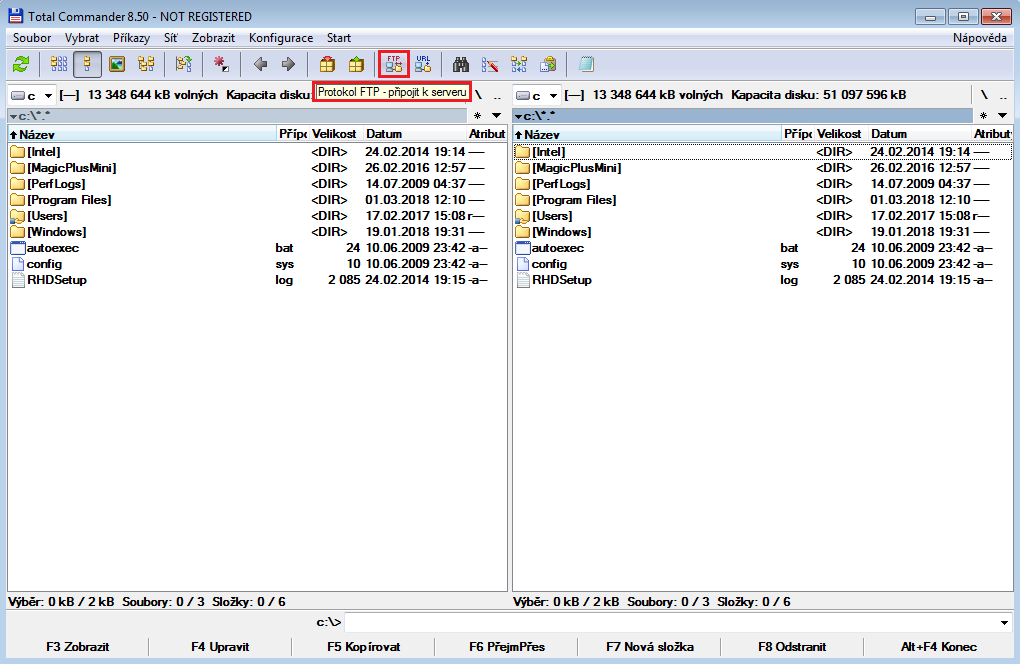Toggle thumbnail view in the toolbar
The width and height of the screenshot is (1020, 664).
click(117, 65)
